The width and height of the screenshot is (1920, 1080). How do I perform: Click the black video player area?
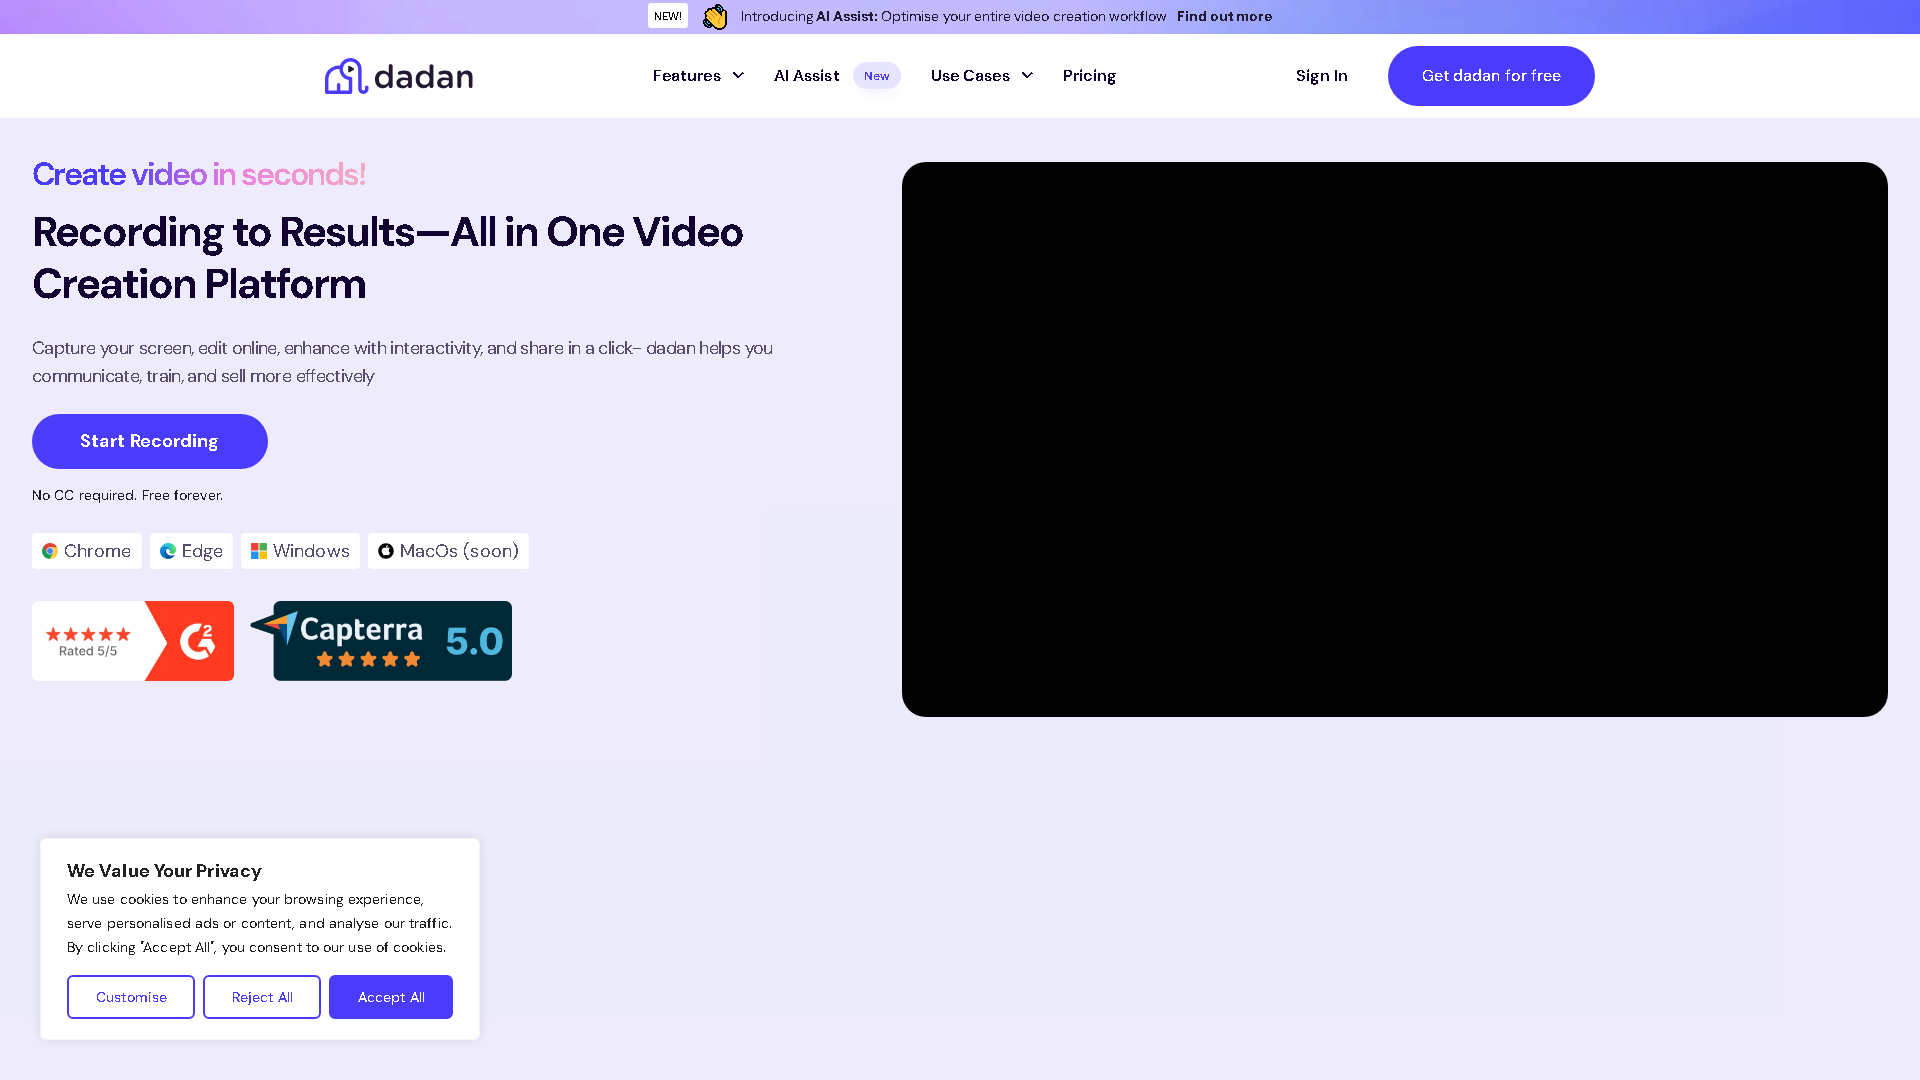(1395, 438)
